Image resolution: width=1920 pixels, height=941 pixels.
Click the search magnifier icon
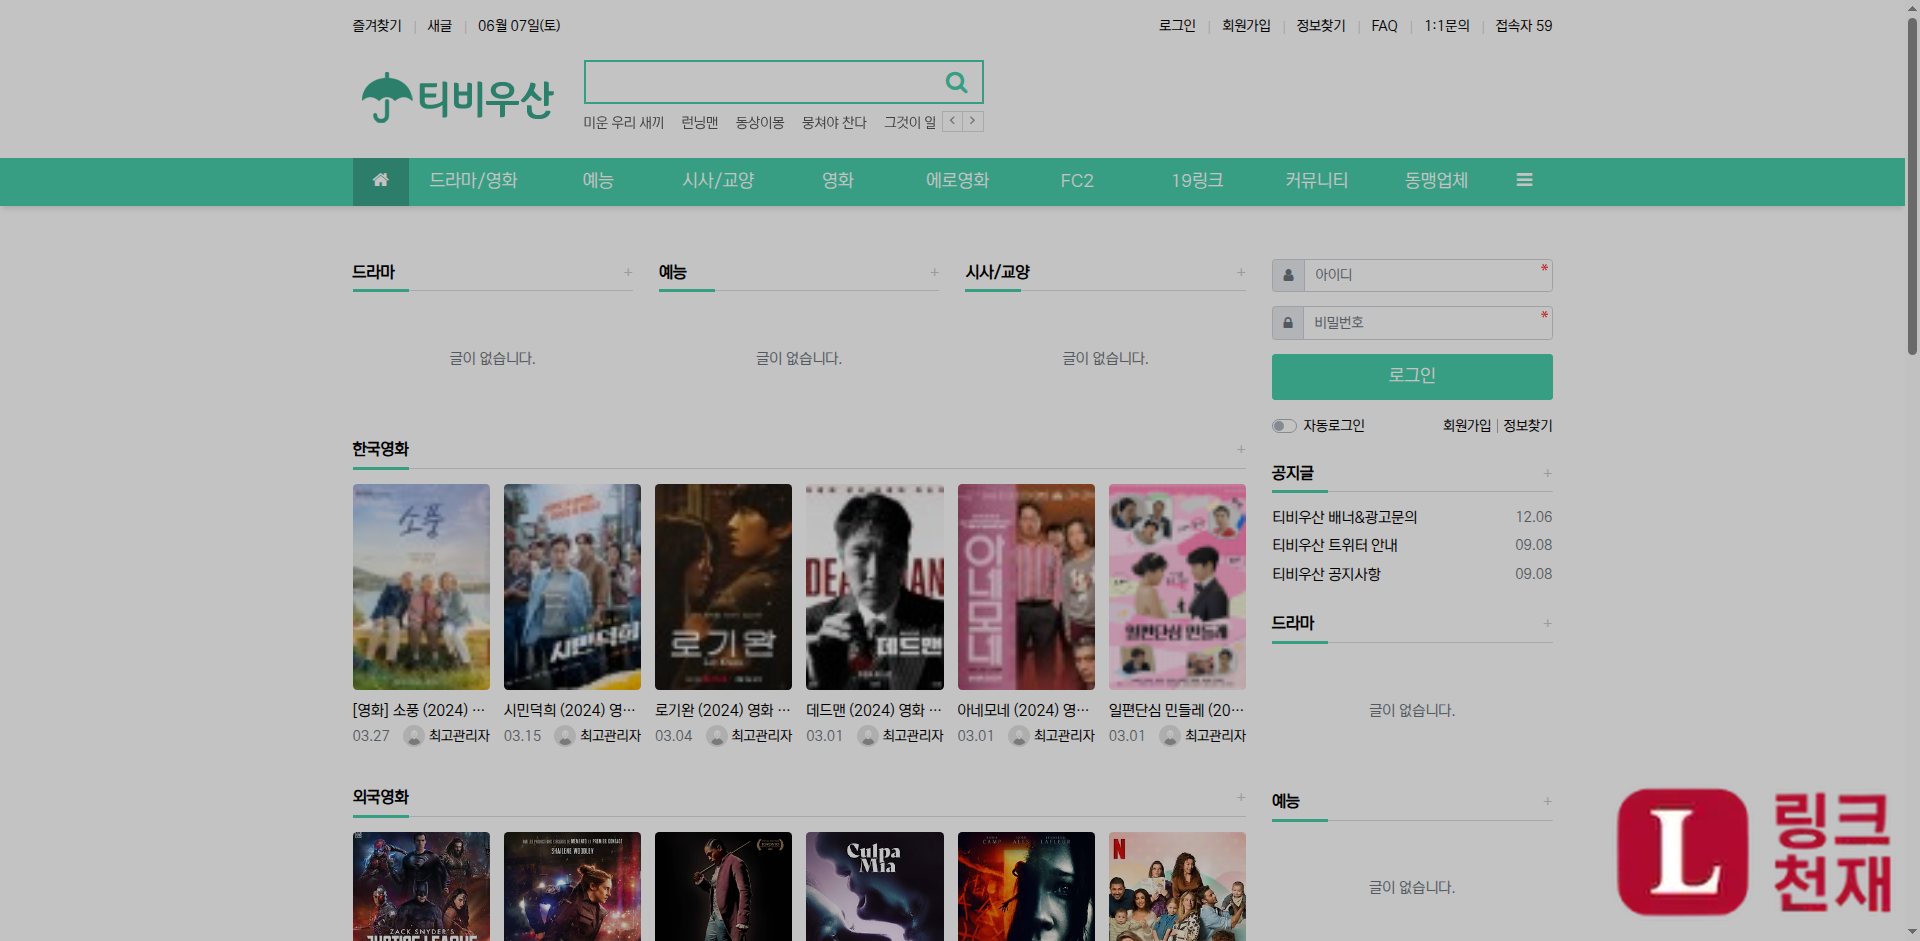(956, 82)
